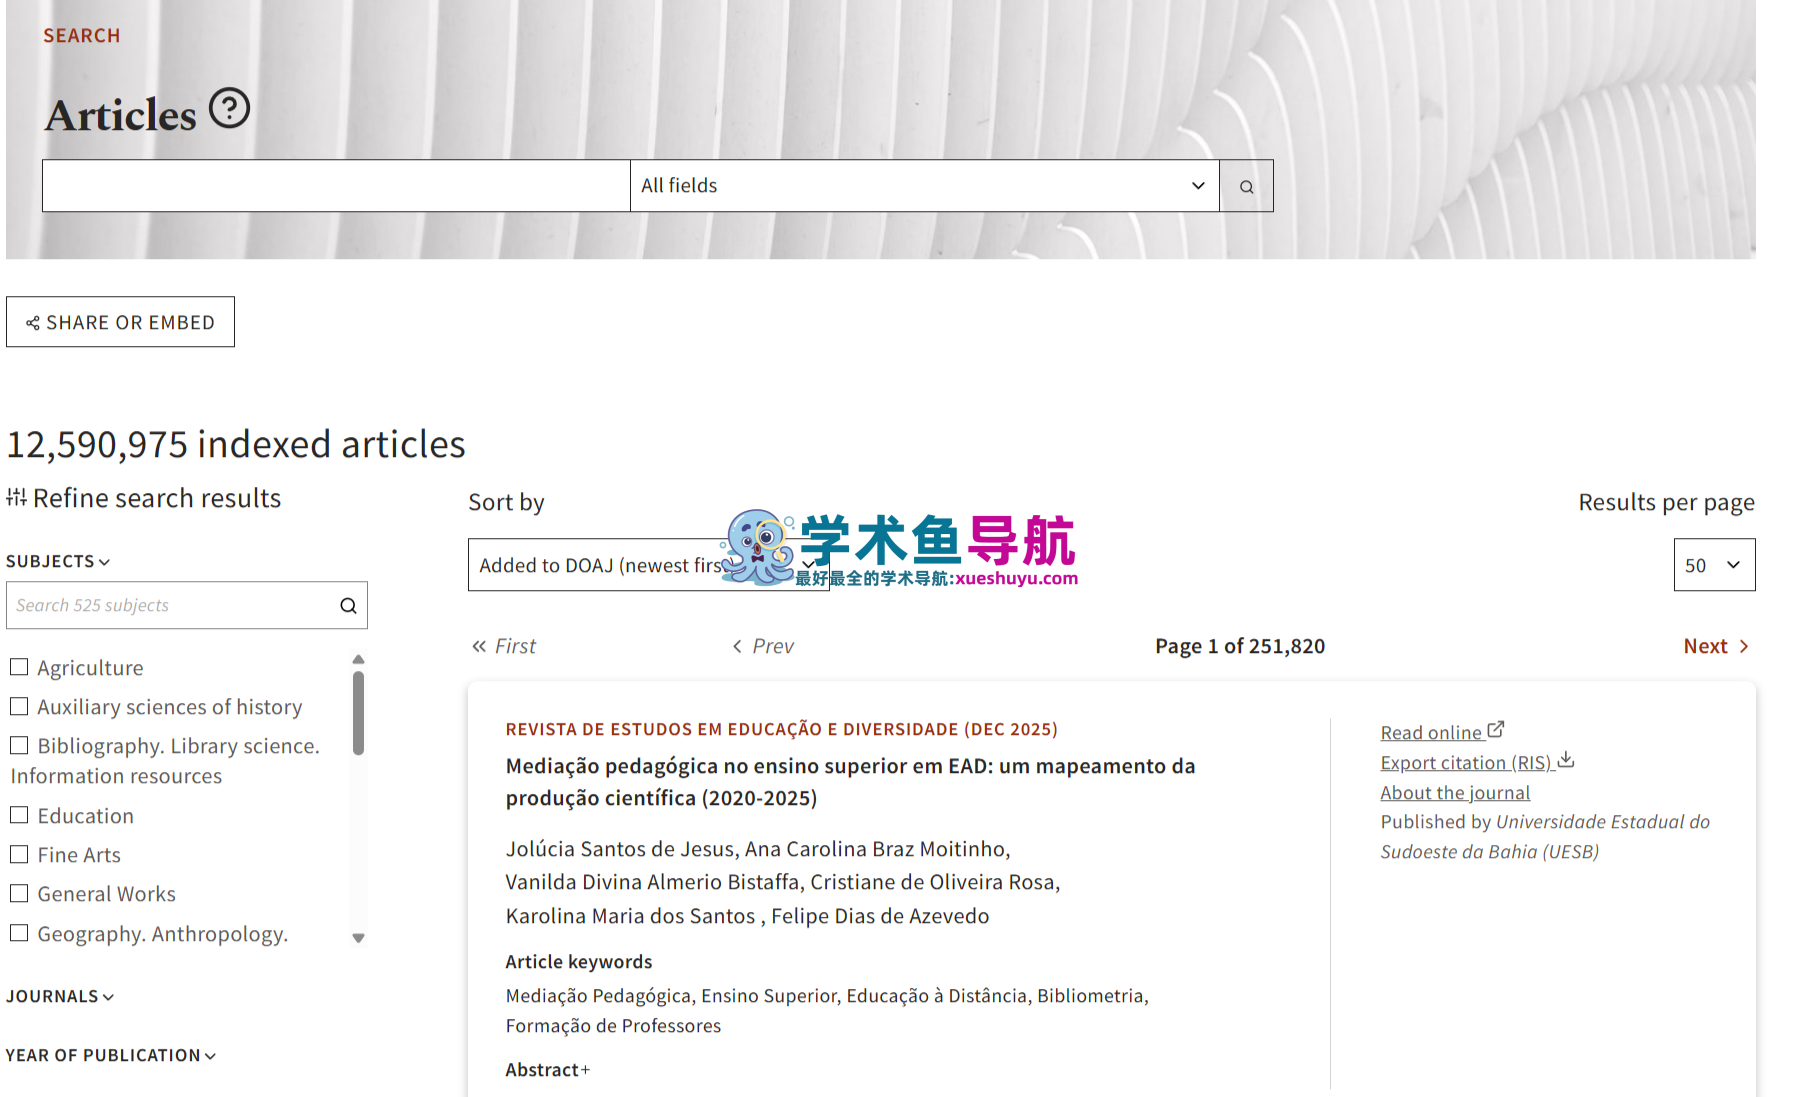Open the Results per page dropdown
The image size is (1798, 1097).
click(x=1713, y=565)
